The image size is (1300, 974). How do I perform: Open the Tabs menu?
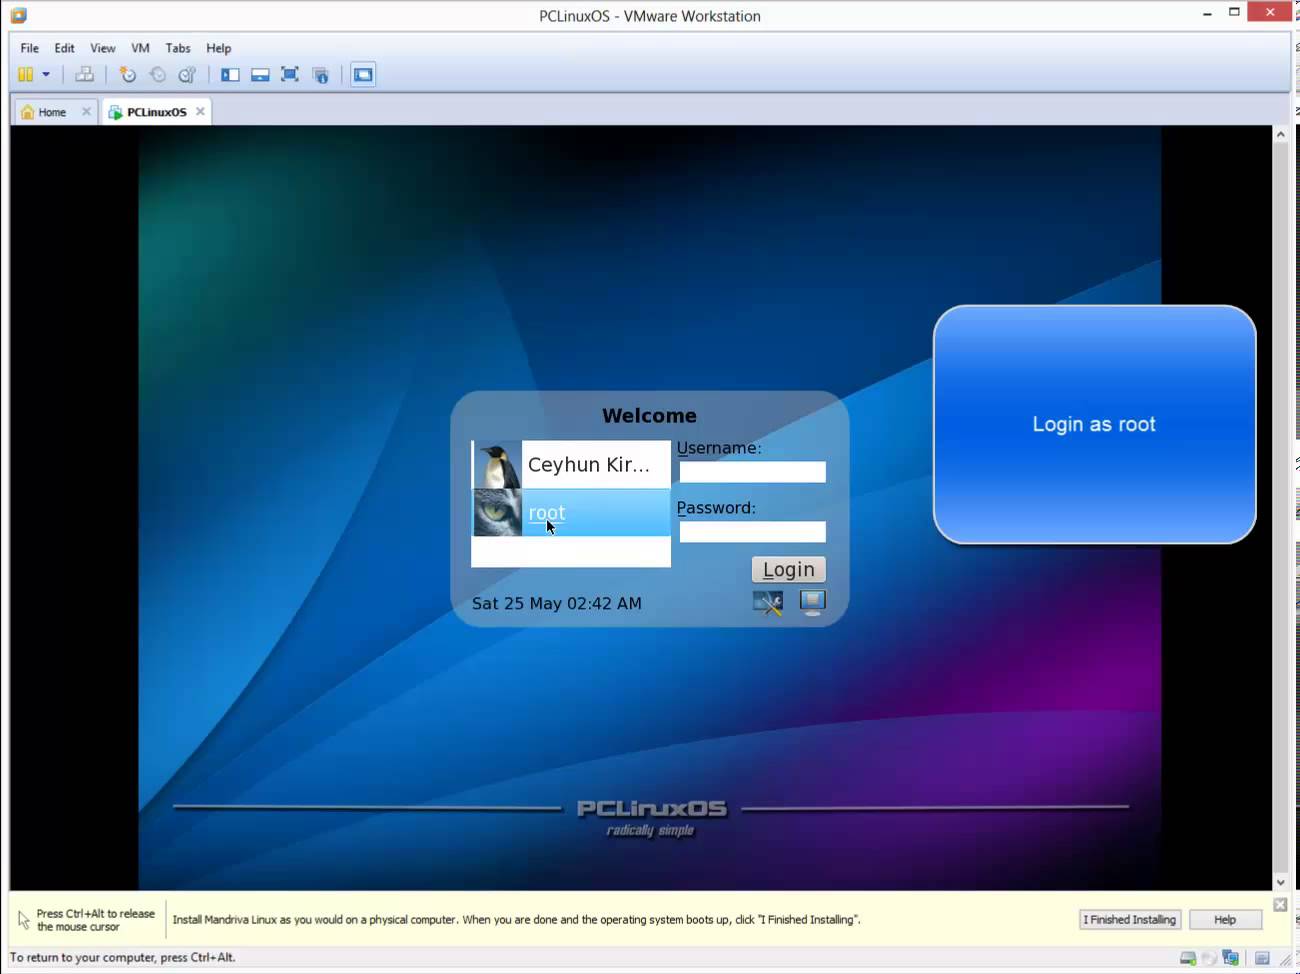tap(178, 47)
